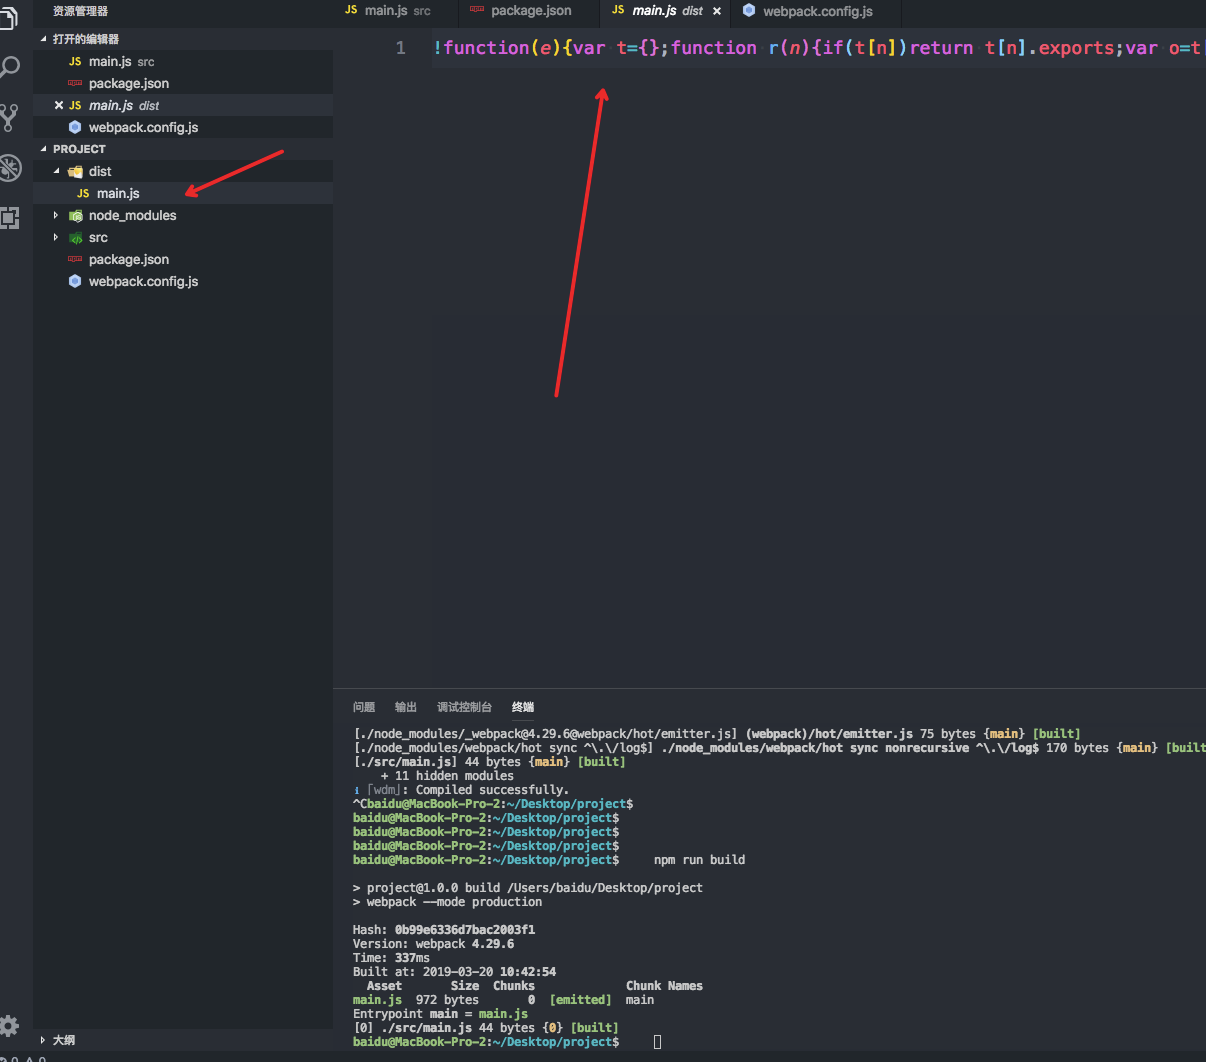
Task: Click the 资源管理器 sidebar title
Action: [x=80, y=11]
